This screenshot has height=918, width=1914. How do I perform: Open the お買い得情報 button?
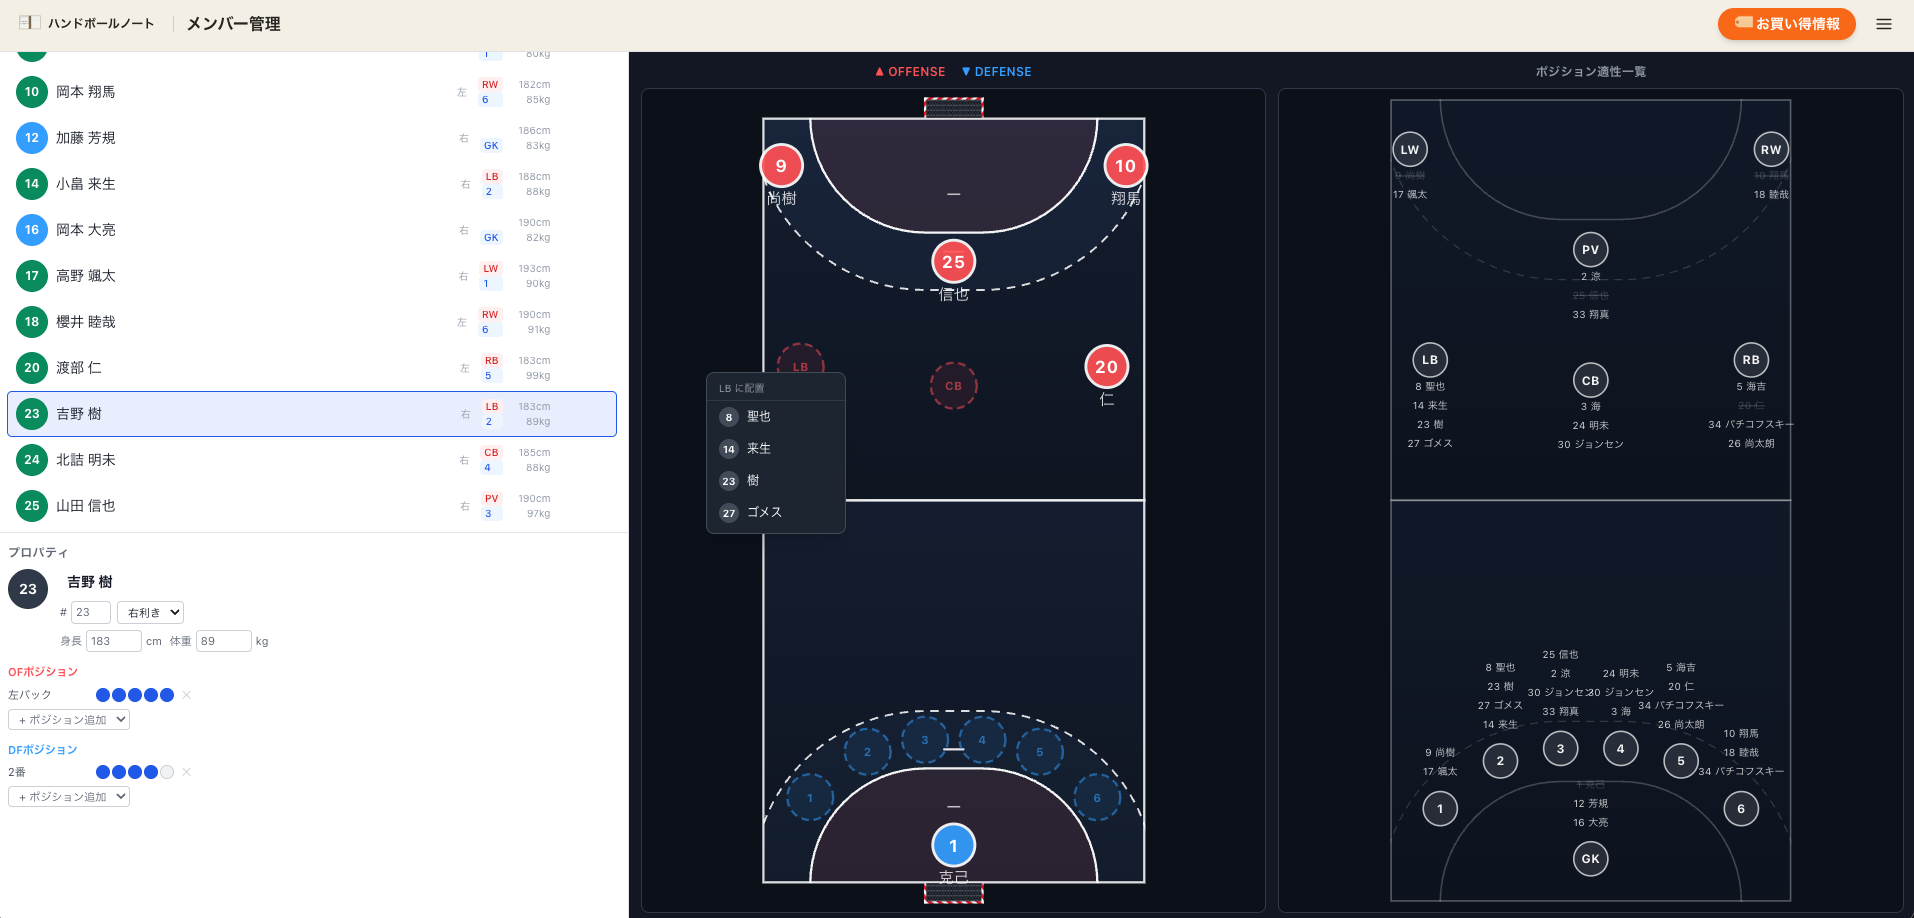pos(1786,24)
